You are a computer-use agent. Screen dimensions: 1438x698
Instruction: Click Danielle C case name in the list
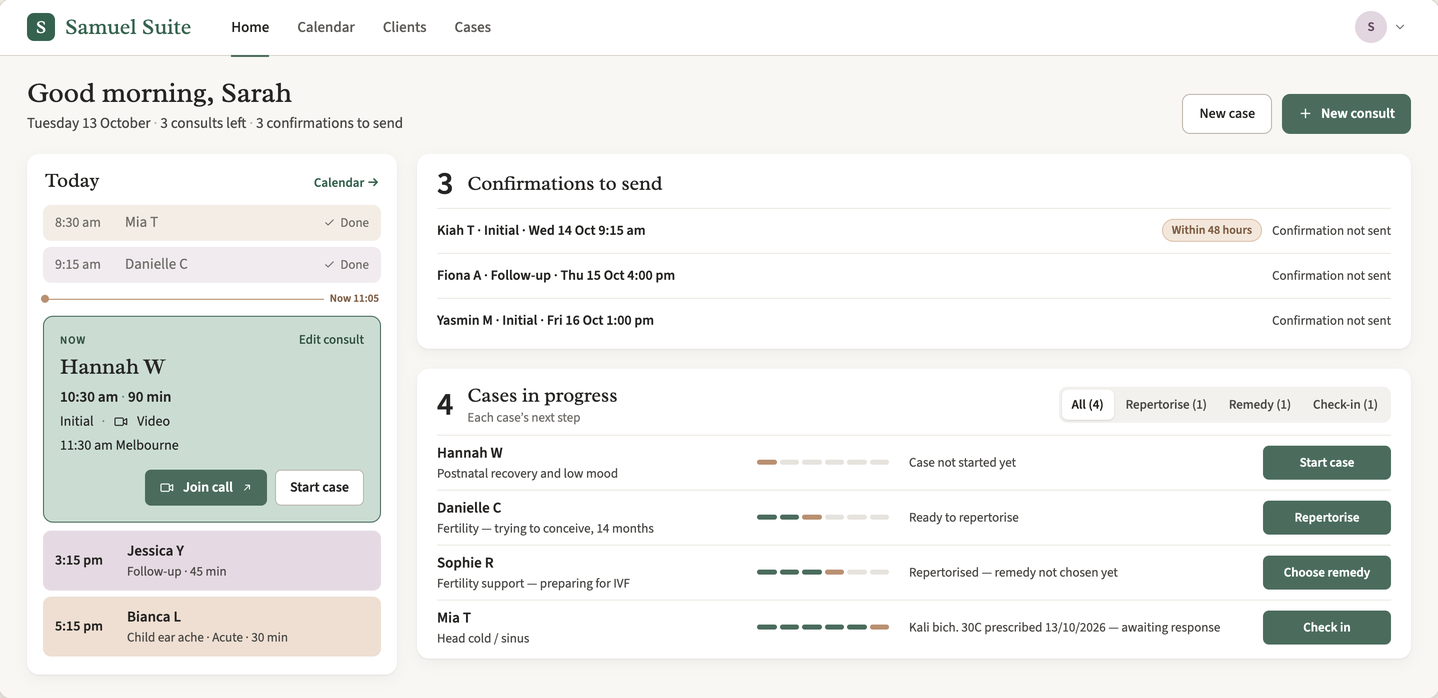click(469, 508)
